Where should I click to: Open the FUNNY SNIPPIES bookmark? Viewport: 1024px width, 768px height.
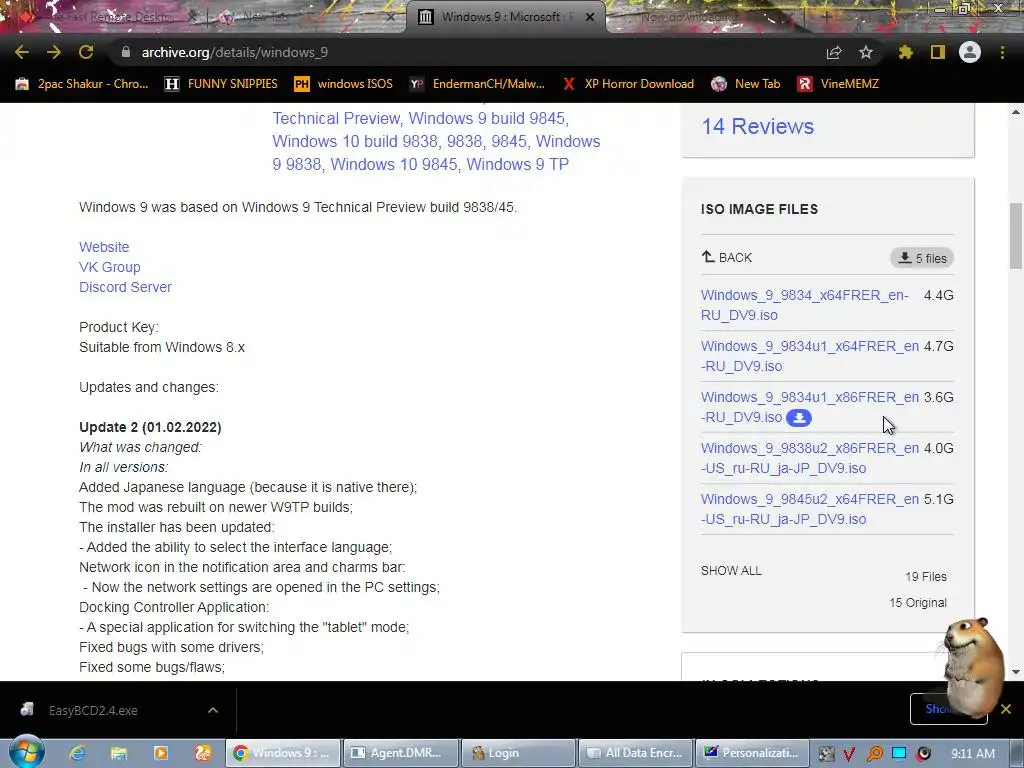coord(221,84)
